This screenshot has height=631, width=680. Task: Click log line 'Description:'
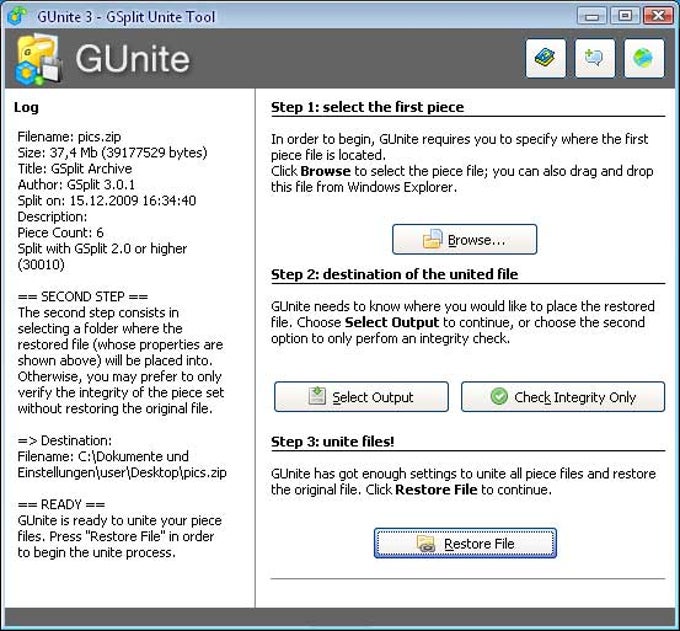pyautogui.click(x=52, y=217)
